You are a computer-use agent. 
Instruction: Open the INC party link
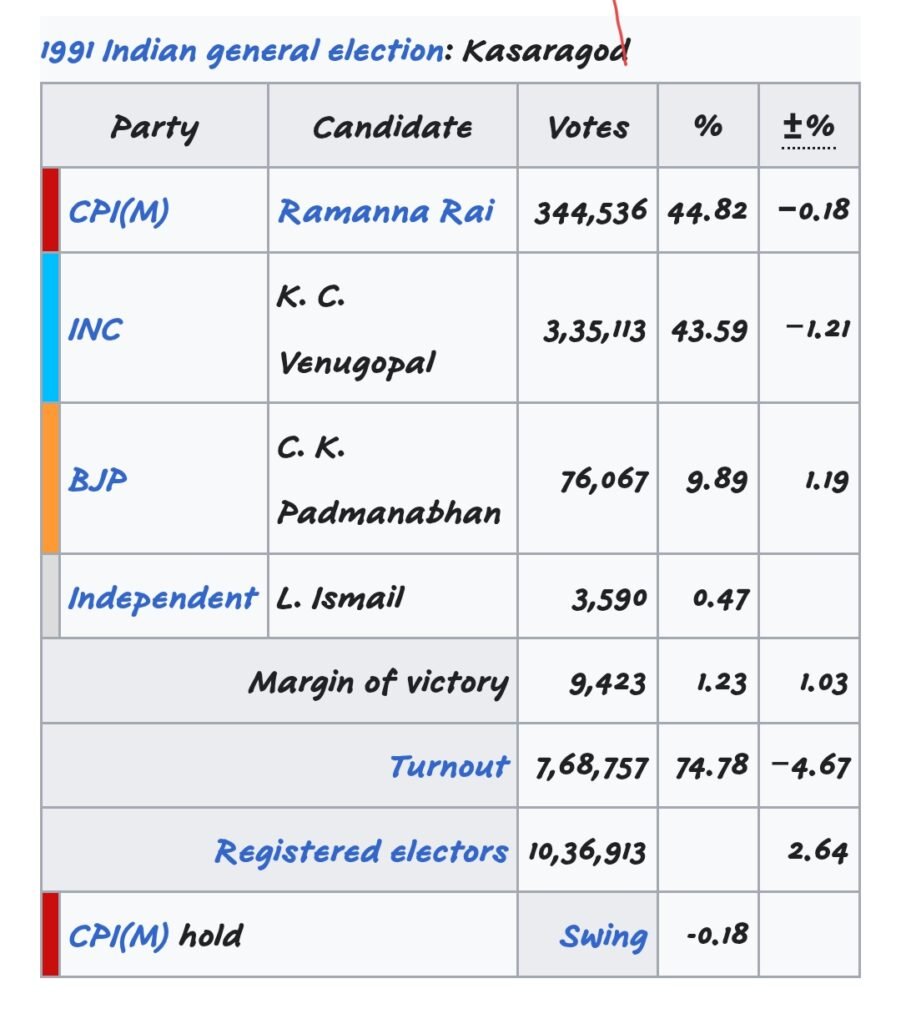tap(95, 329)
